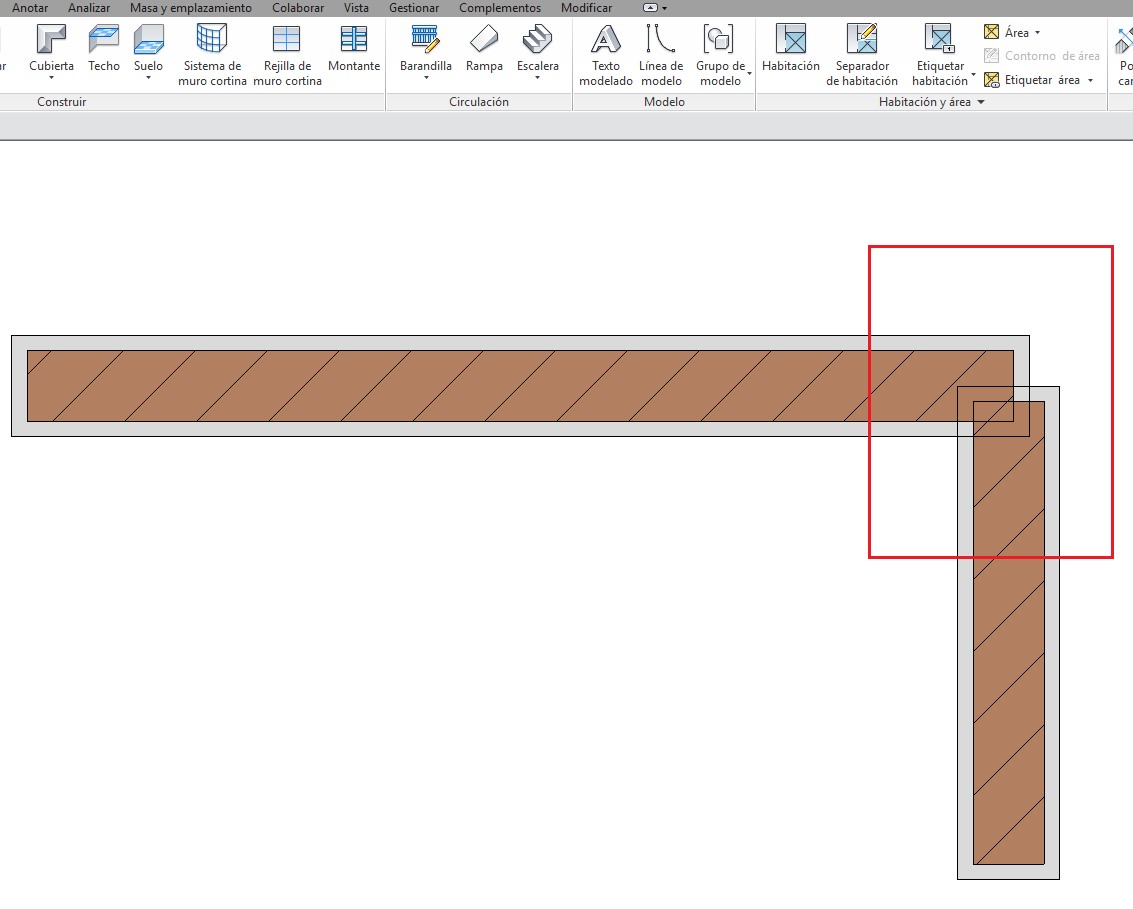This screenshot has width=1133, height=909.
Task: Click the Escalera stair tool
Action: (537, 50)
